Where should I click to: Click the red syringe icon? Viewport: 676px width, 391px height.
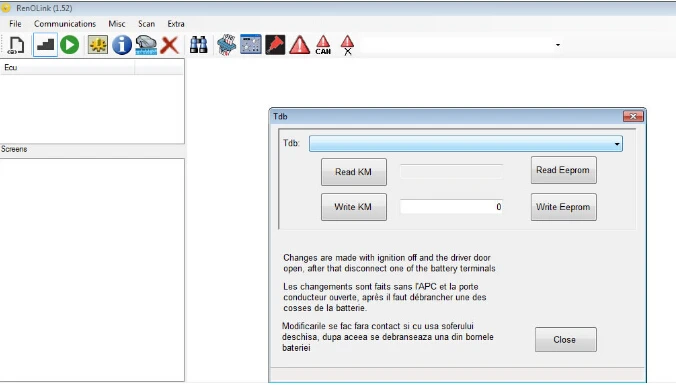(275, 45)
